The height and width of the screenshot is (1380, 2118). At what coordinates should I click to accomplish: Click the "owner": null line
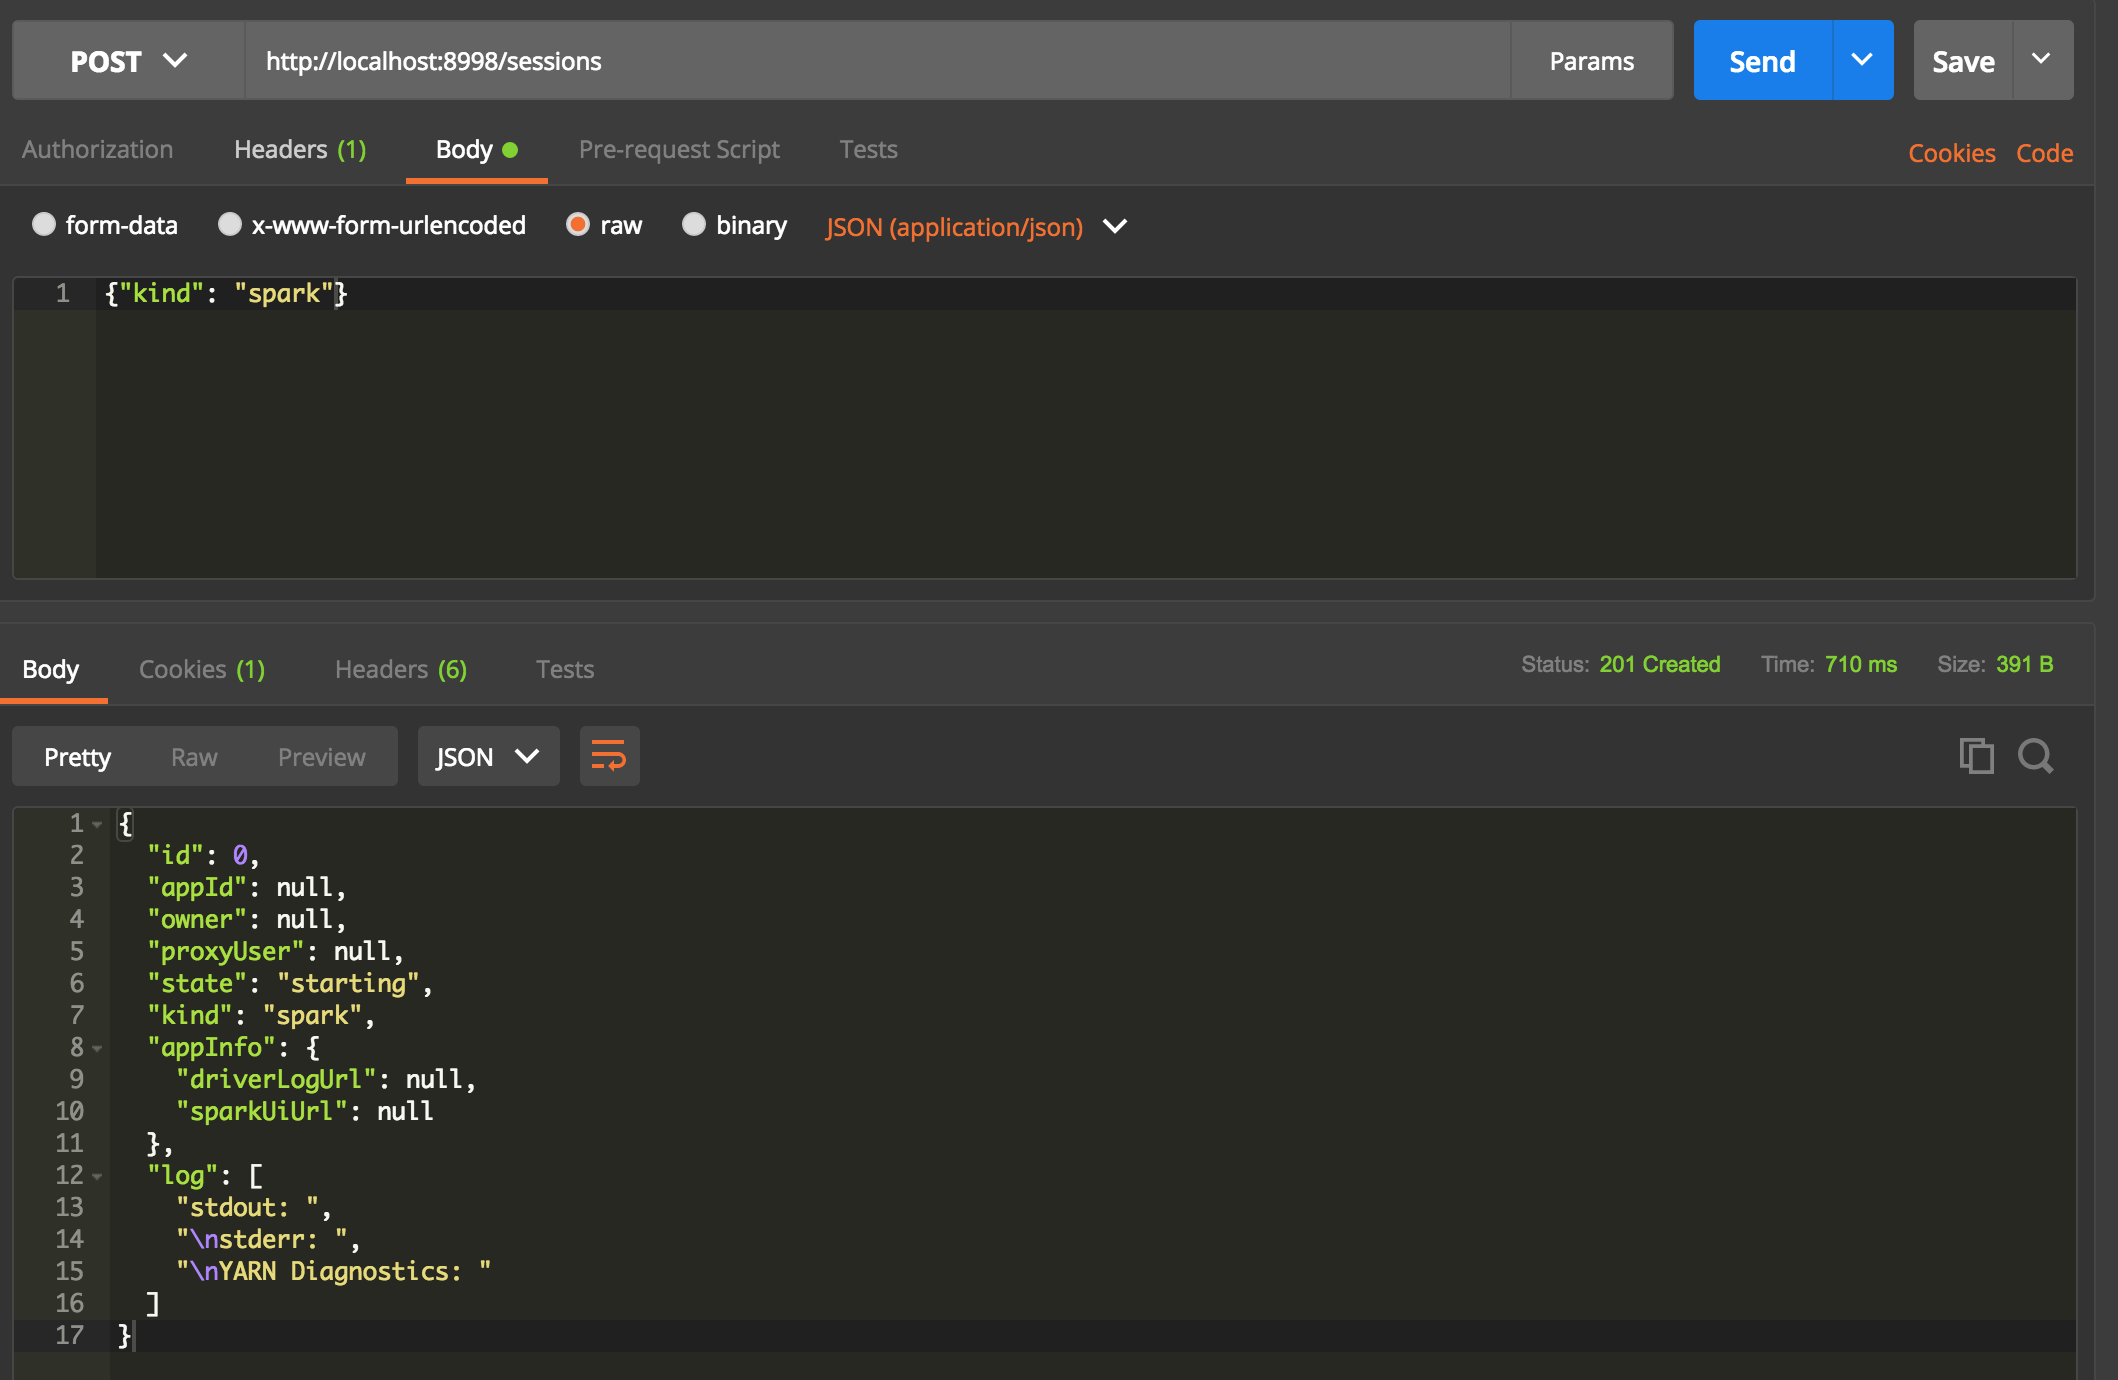click(247, 919)
